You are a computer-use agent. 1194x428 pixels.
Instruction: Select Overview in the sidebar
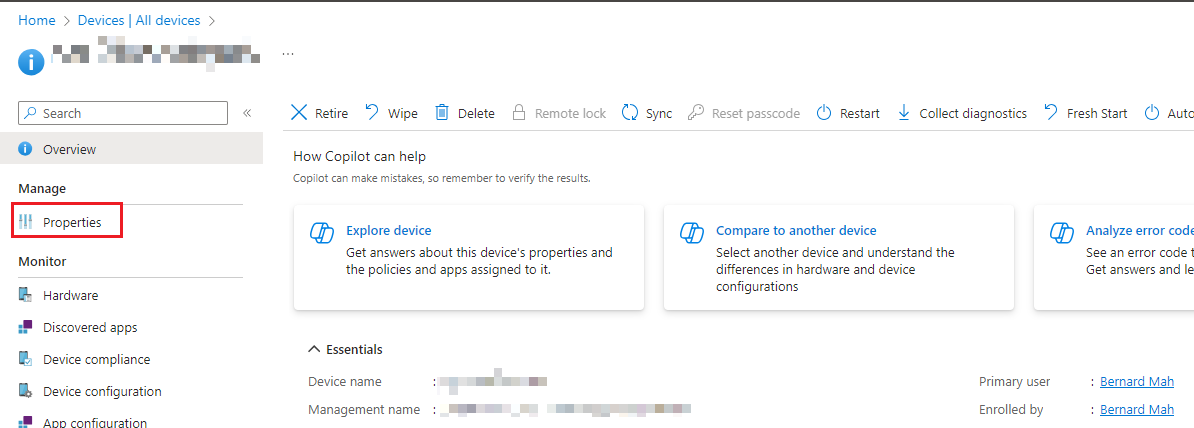[69, 150]
